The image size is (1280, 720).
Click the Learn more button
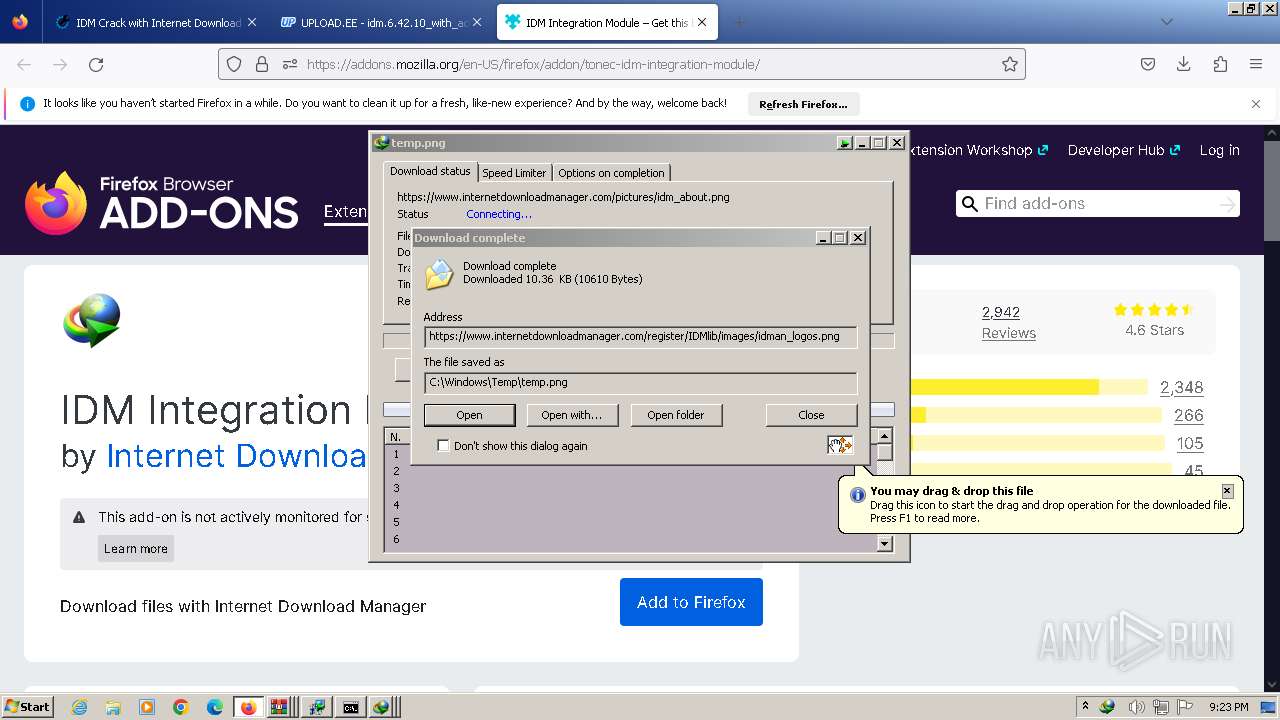click(x=136, y=549)
